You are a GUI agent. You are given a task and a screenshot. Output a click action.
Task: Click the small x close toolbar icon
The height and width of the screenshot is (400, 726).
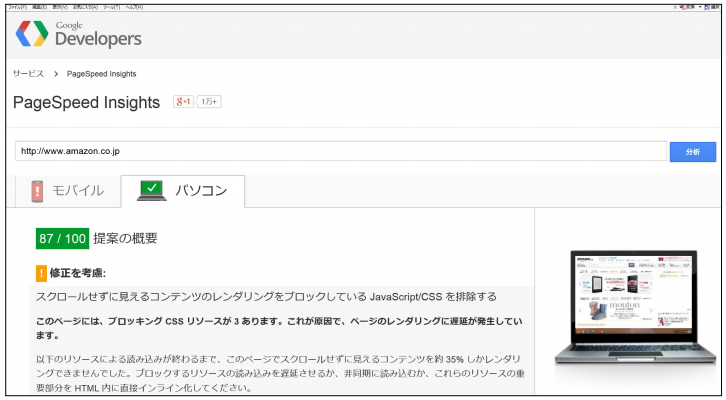pyautogui.click(x=675, y=7)
